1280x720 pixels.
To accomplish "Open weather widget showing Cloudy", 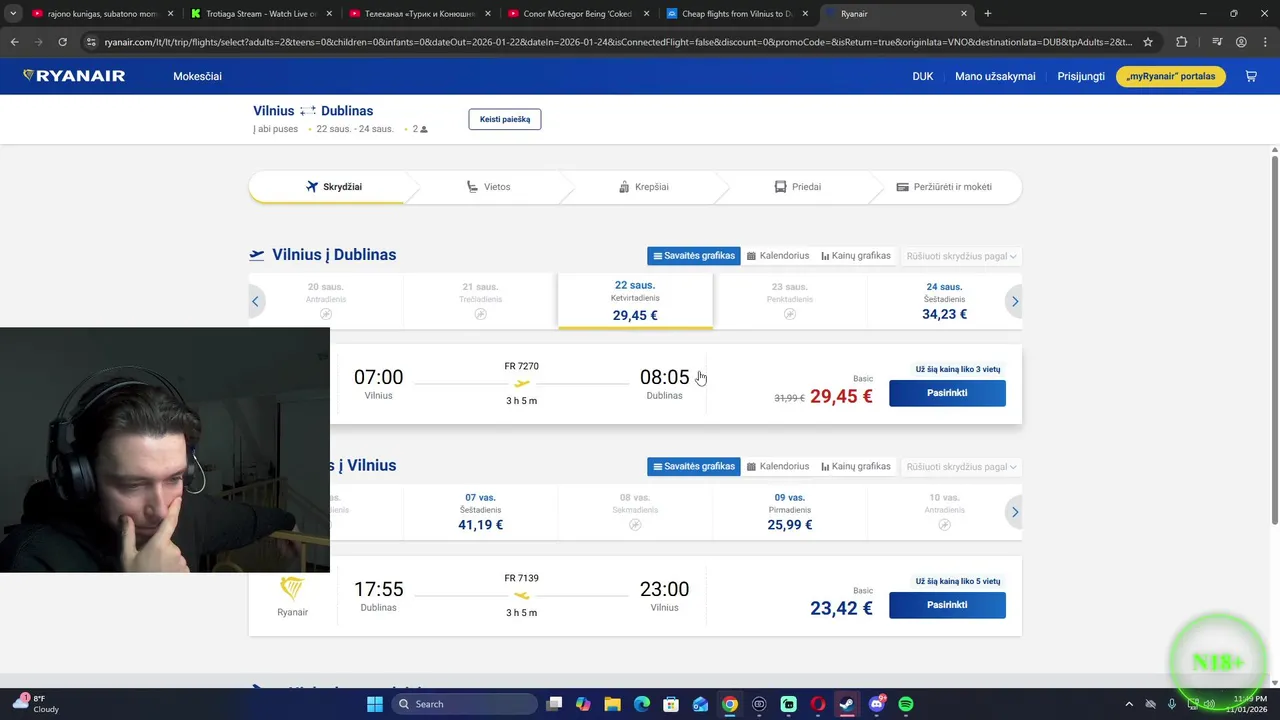I will coord(35,704).
